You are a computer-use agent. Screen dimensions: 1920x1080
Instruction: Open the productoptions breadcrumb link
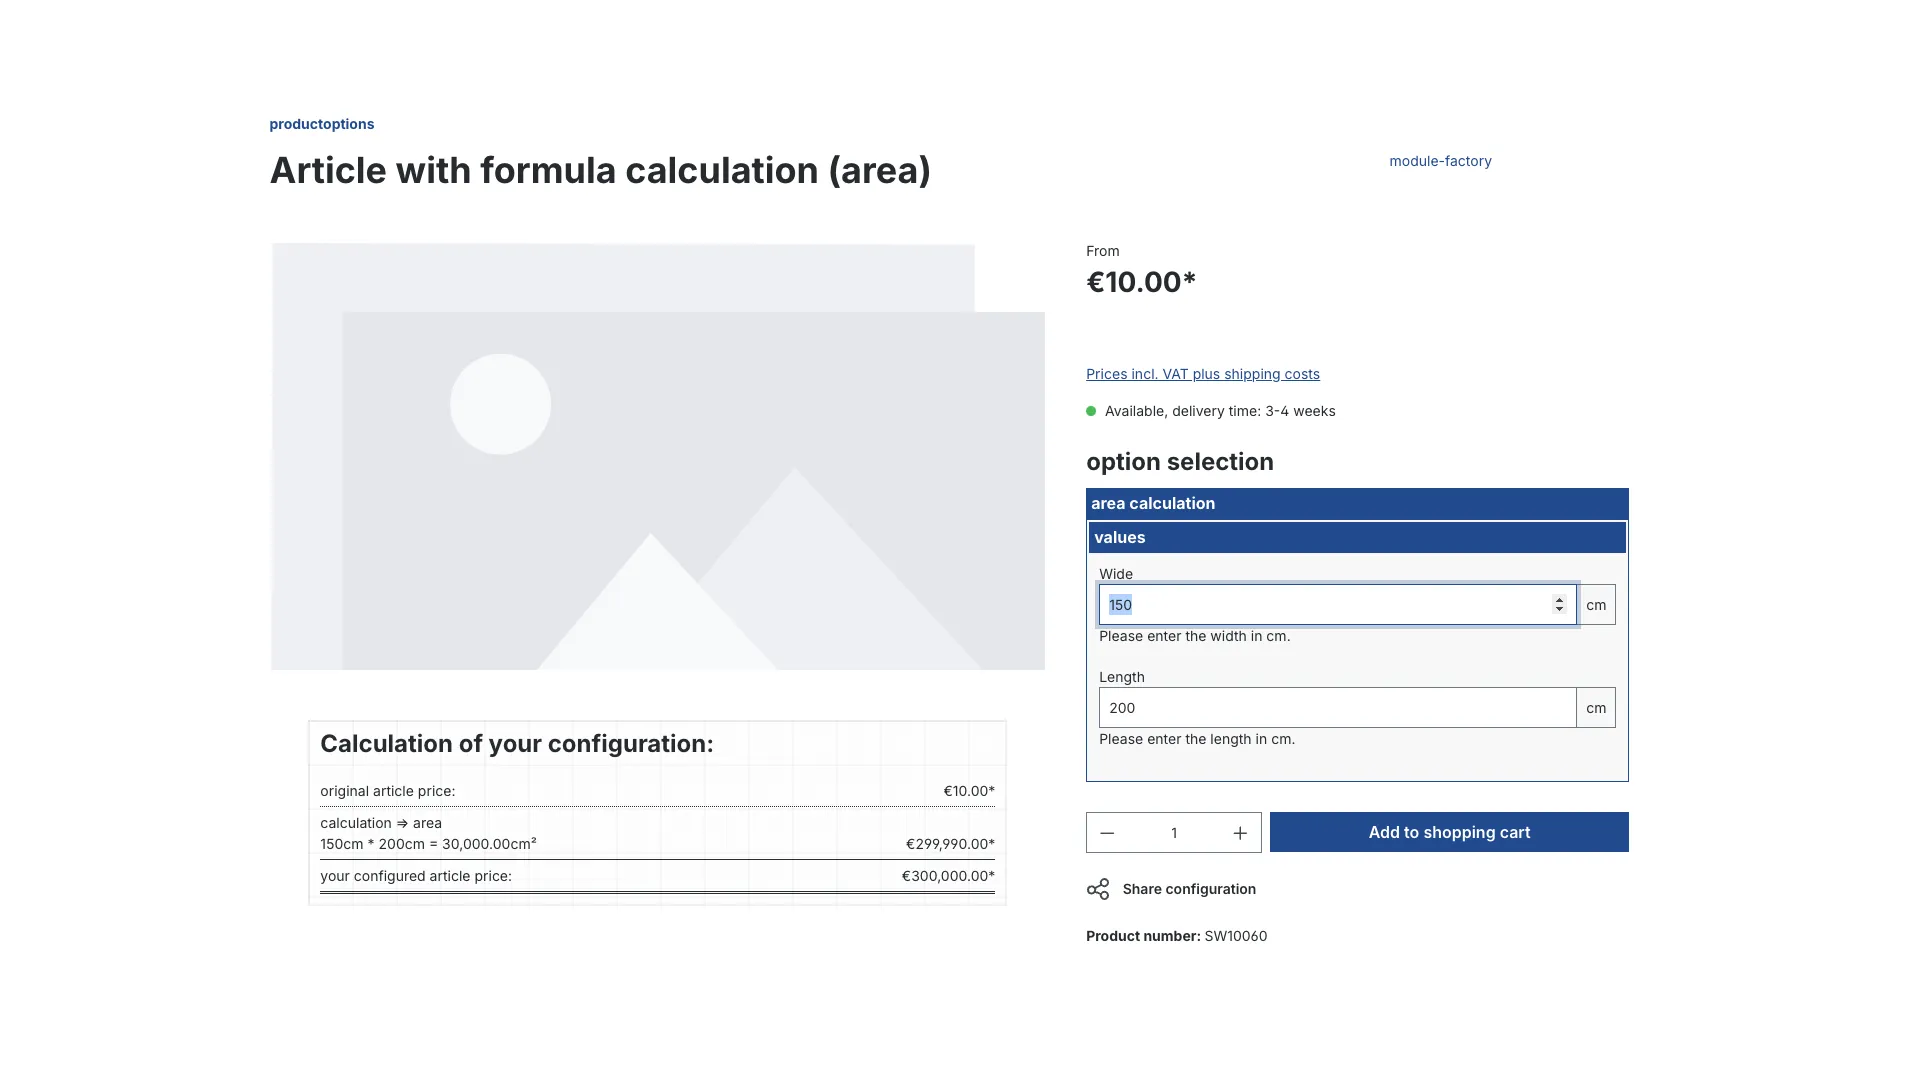(x=320, y=124)
